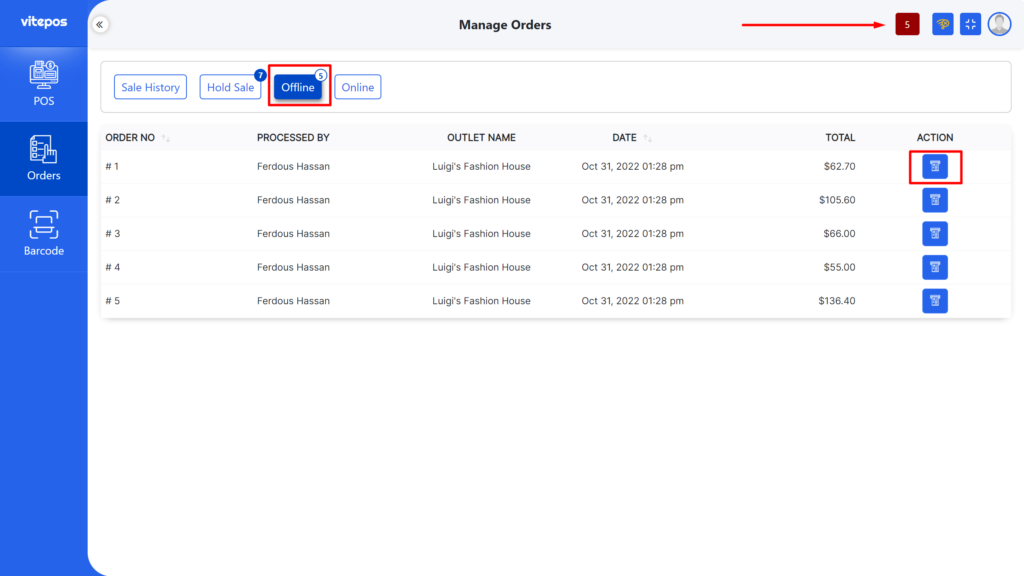Switch to Hold Sale tab

230,87
